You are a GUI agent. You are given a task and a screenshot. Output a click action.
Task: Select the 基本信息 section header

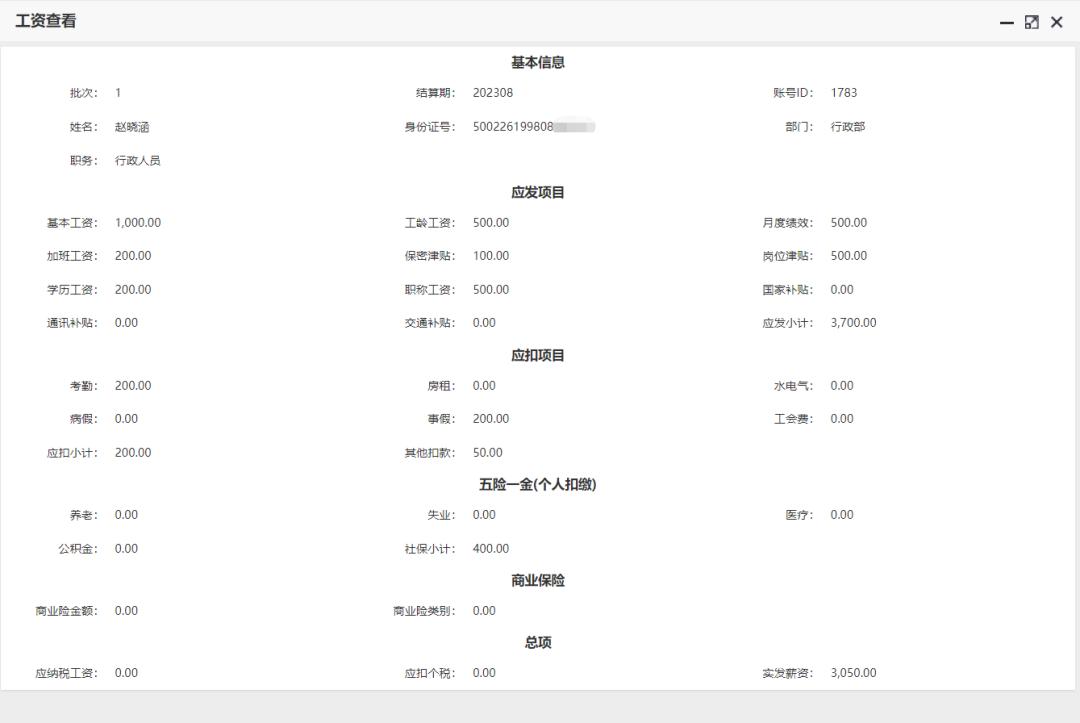[540, 61]
